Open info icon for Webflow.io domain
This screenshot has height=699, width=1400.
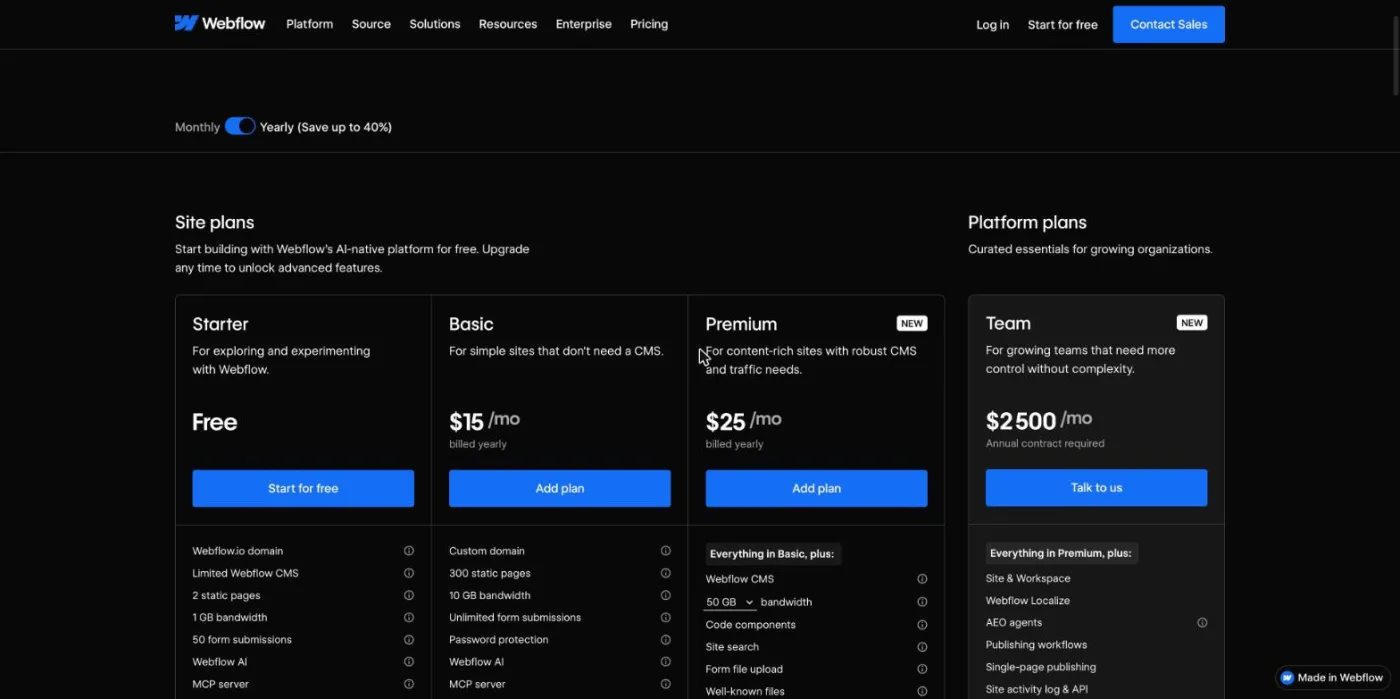tap(409, 551)
